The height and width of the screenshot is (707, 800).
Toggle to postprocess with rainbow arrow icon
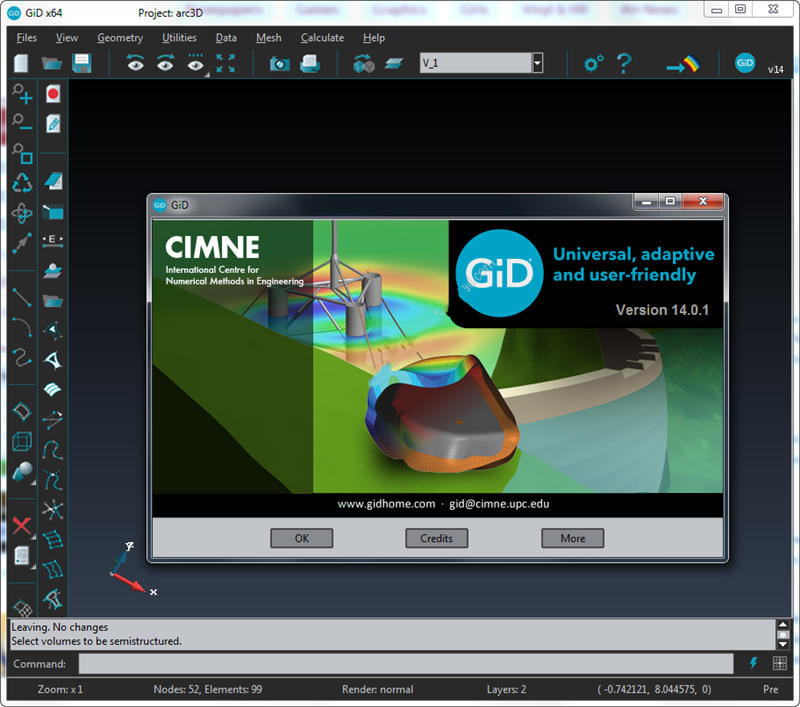pos(683,65)
